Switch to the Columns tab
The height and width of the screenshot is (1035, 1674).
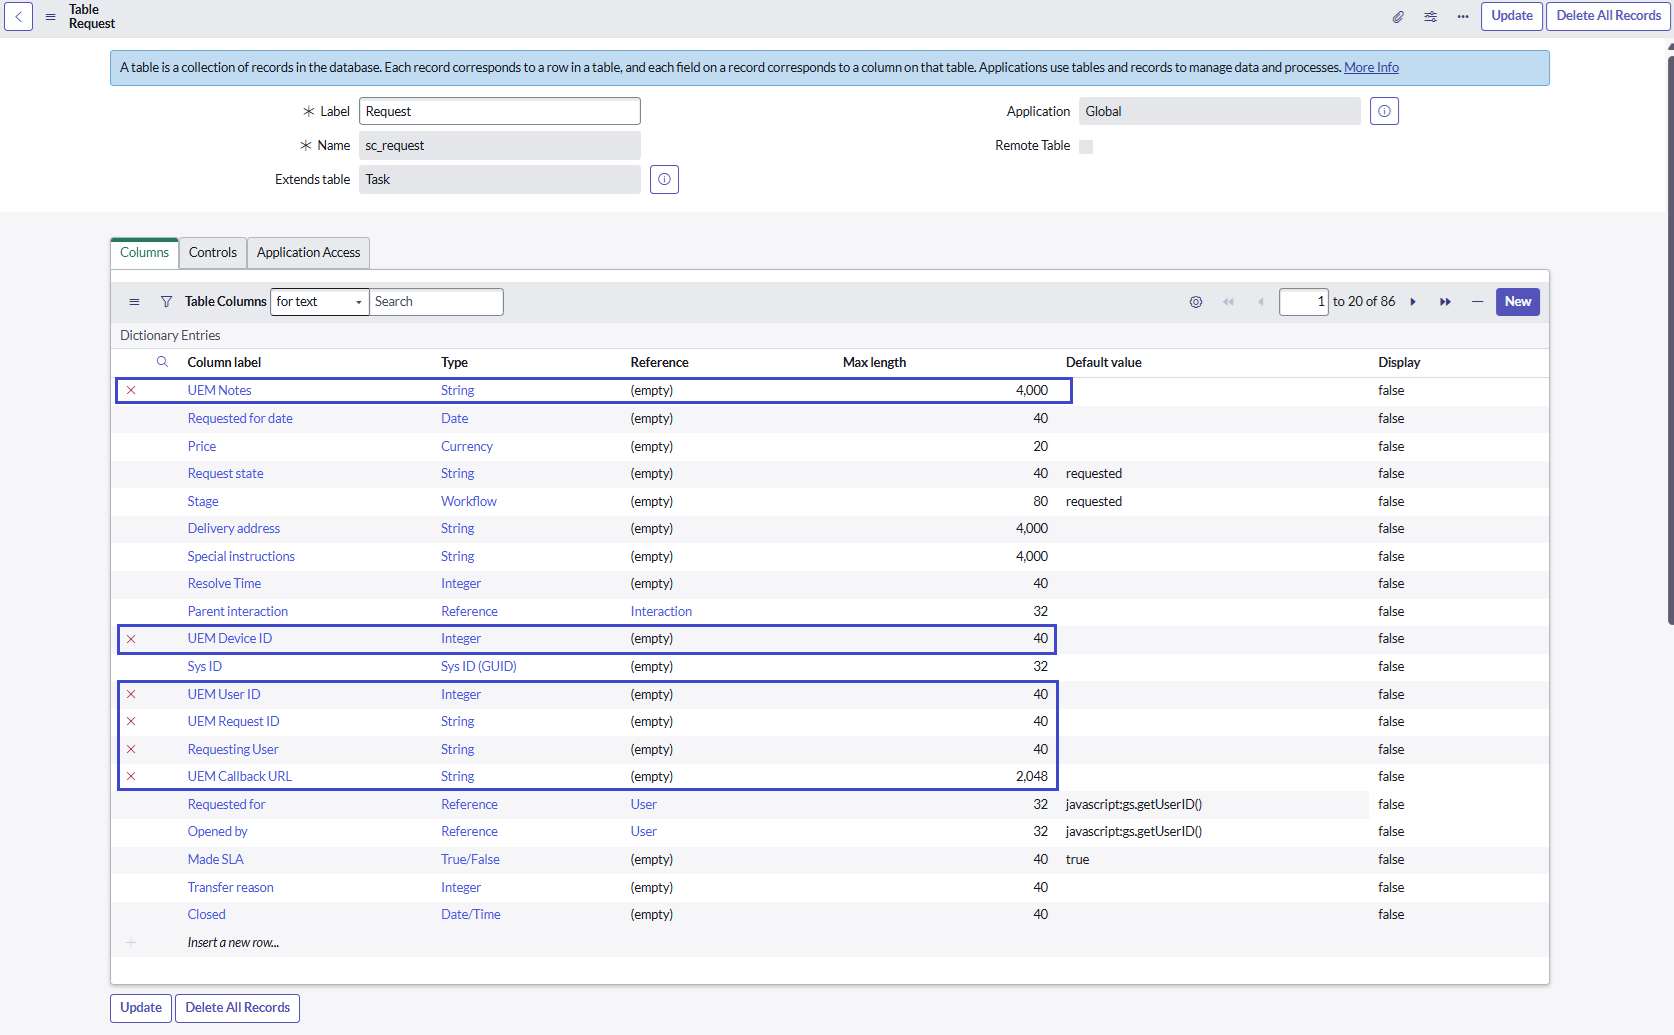coord(144,253)
